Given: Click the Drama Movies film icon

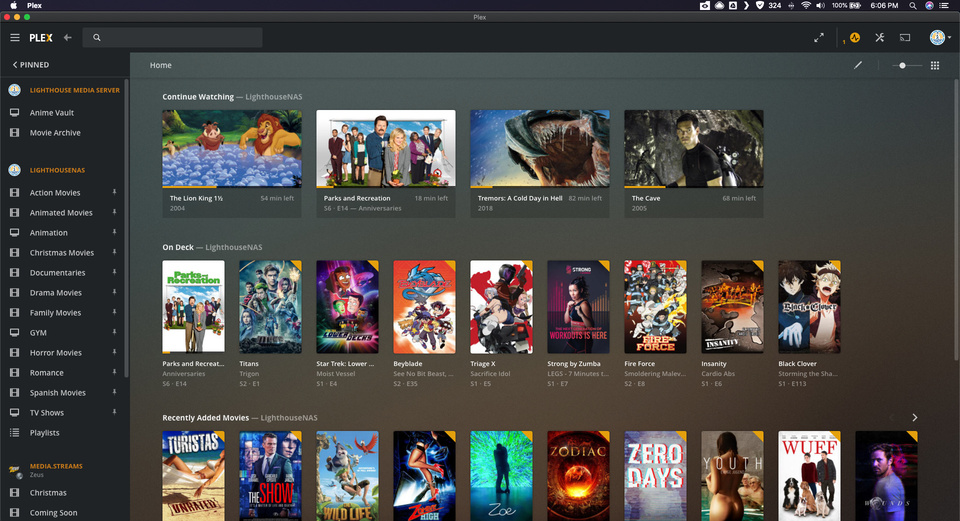Looking at the screenshot, I should (x=15, y=293).
